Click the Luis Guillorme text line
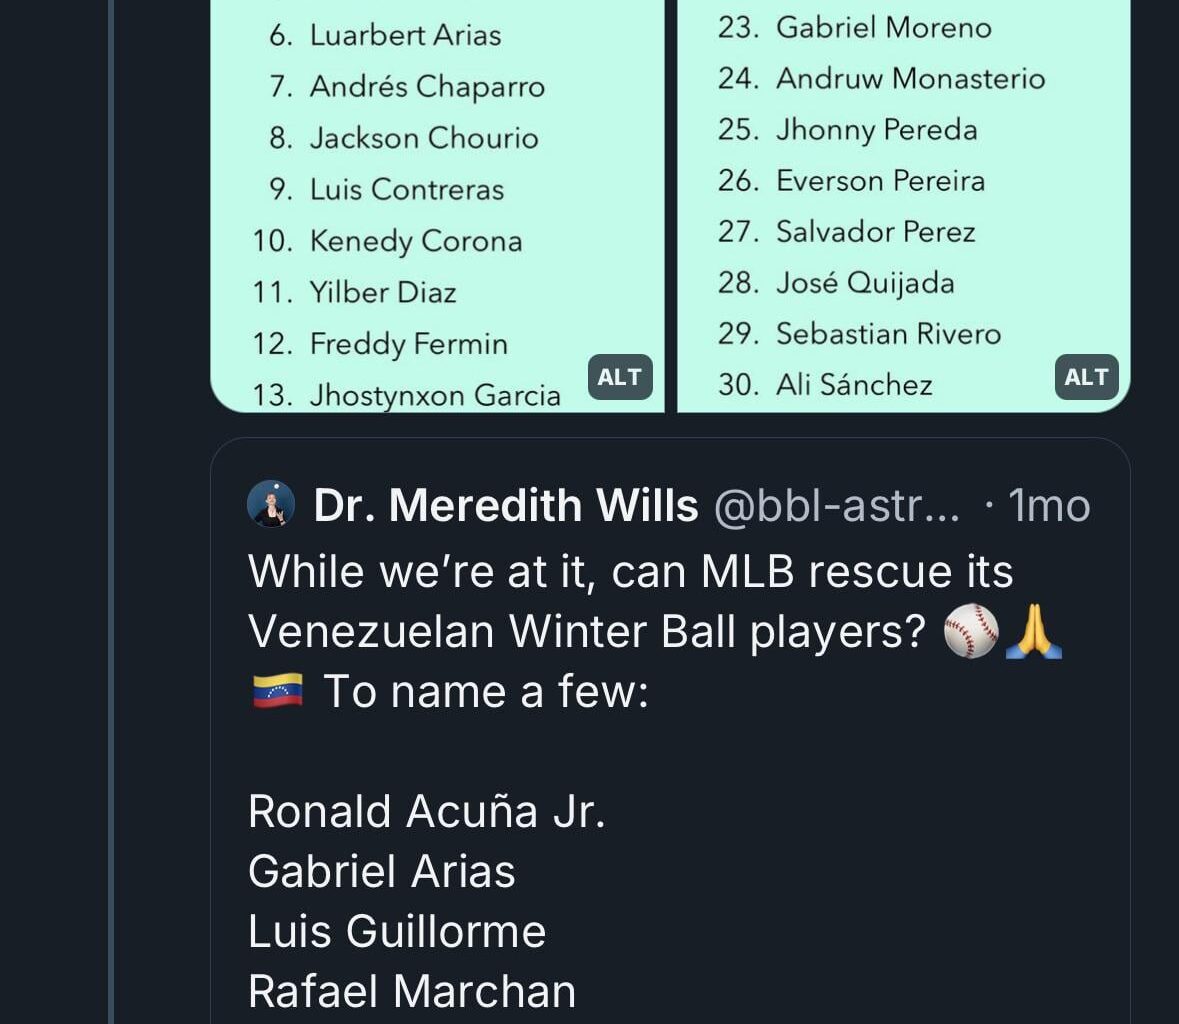 pyautogui.click(x=397, y=931)
